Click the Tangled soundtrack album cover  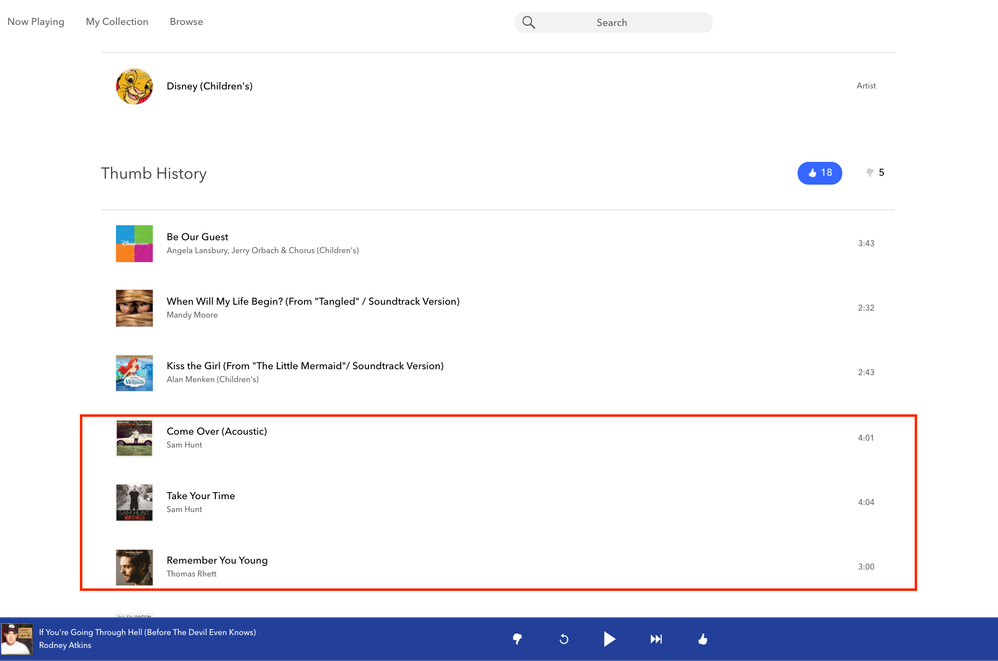point(134,308)
